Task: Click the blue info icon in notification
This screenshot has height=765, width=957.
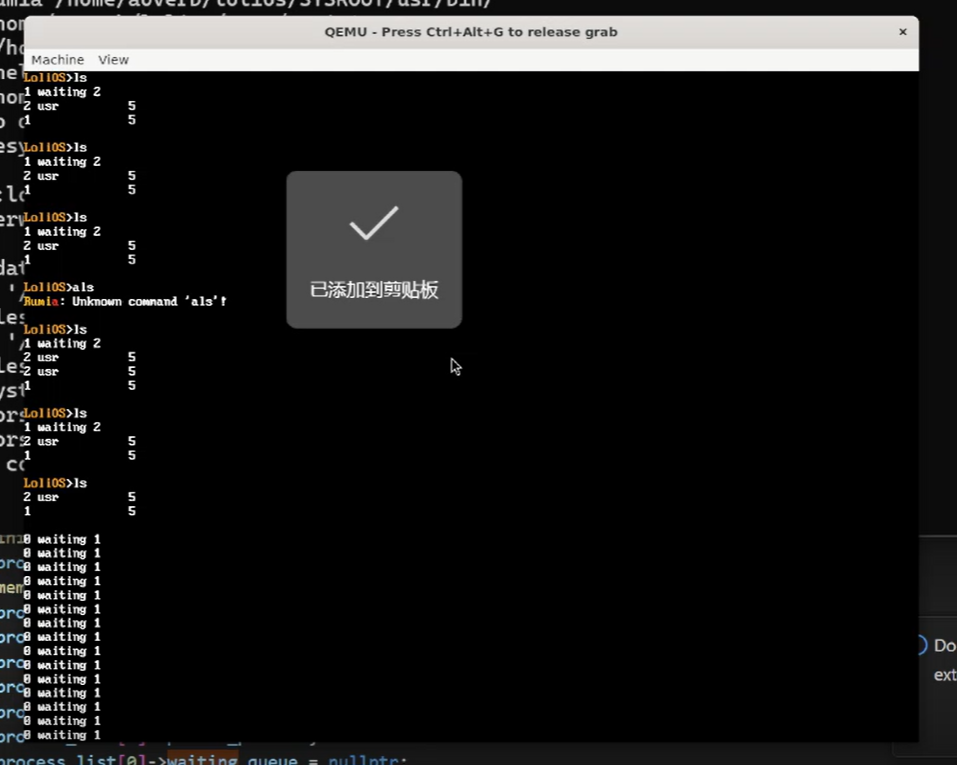Action: coord(922,645)
